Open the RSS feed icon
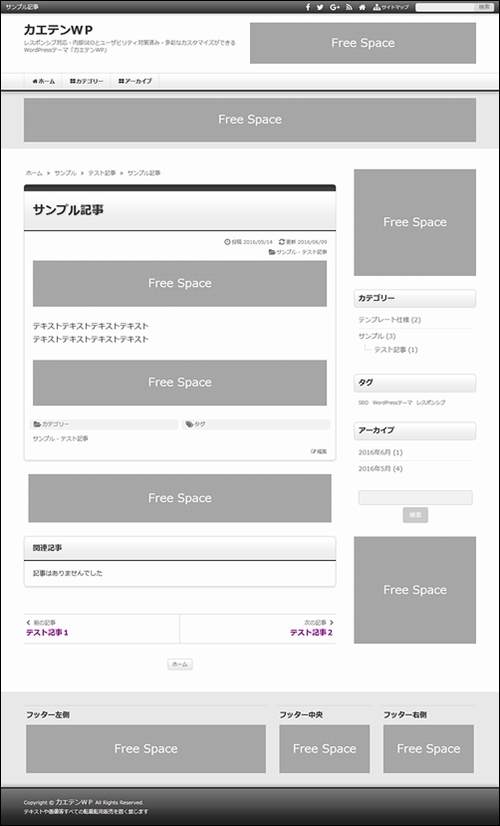 pyautogui.click(x=349, y=7)
